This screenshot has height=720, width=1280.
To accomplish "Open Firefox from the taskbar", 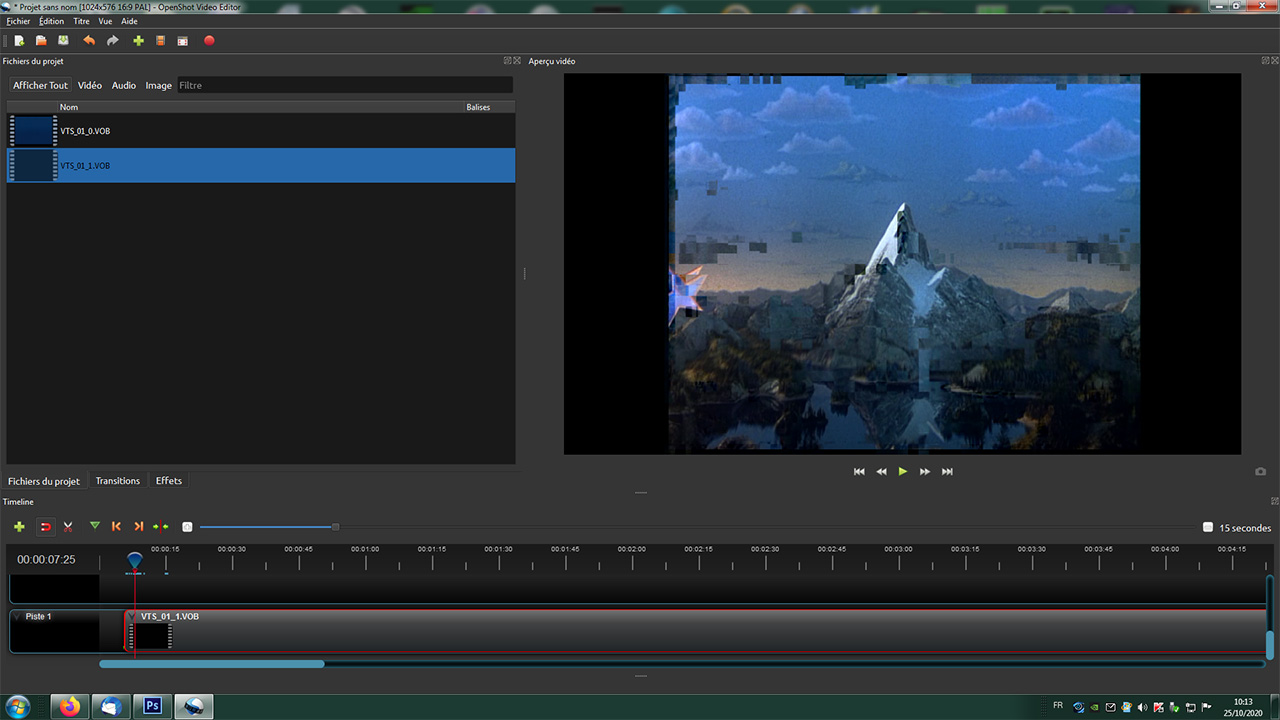I will [x=70, y=706].
